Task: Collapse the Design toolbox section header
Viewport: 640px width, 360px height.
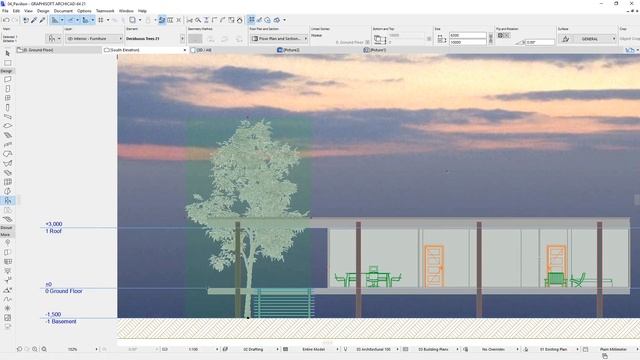Action: point(7,71)
